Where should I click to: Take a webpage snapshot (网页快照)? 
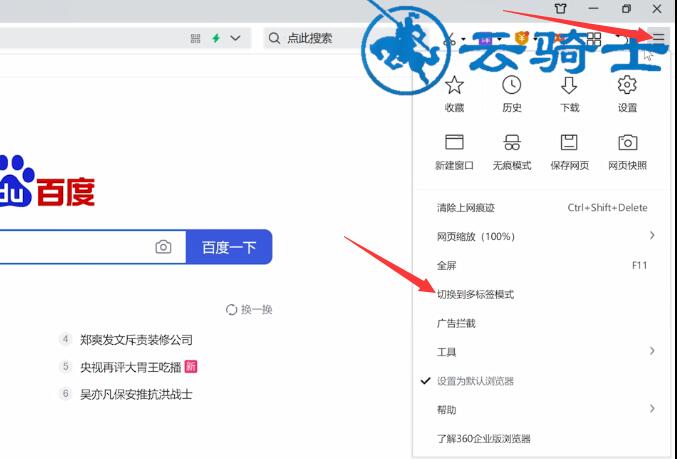pyautogui.click(x=627, y=152)
